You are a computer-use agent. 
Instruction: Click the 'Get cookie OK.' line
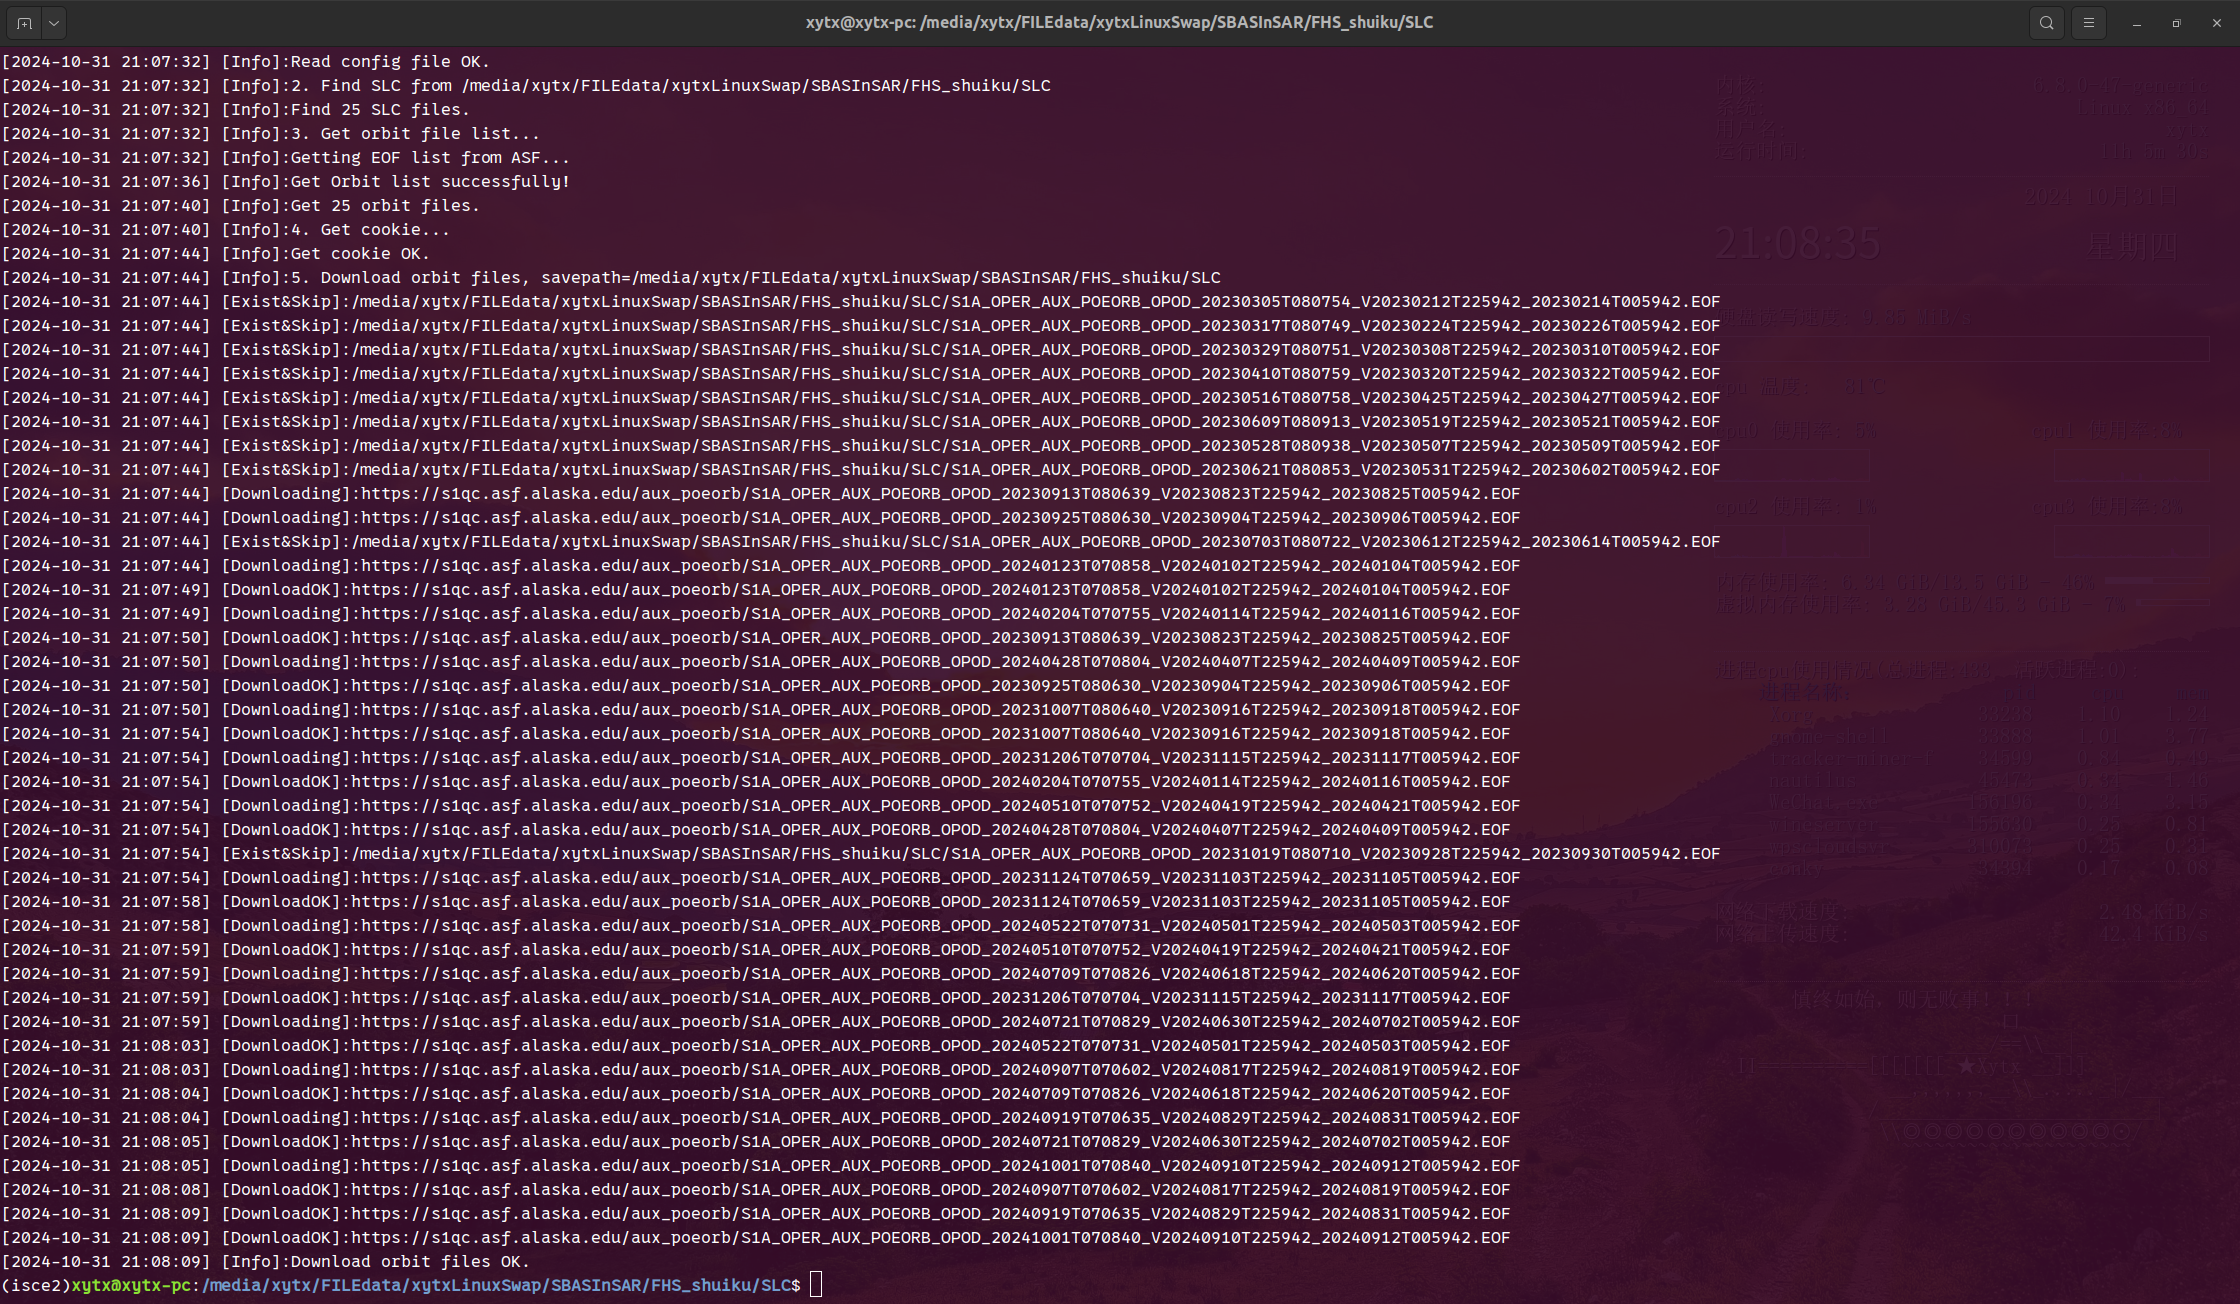click(x=216, y=254)
